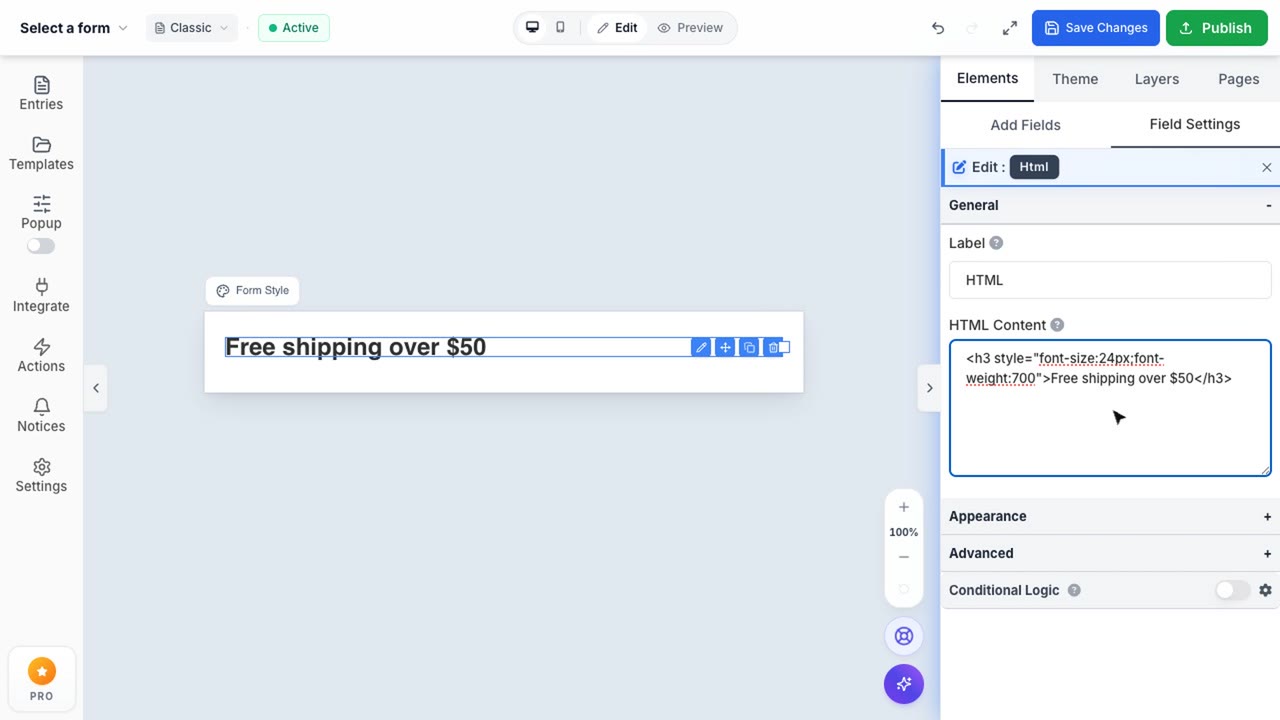Open the Form Style button

click(253, 291)
